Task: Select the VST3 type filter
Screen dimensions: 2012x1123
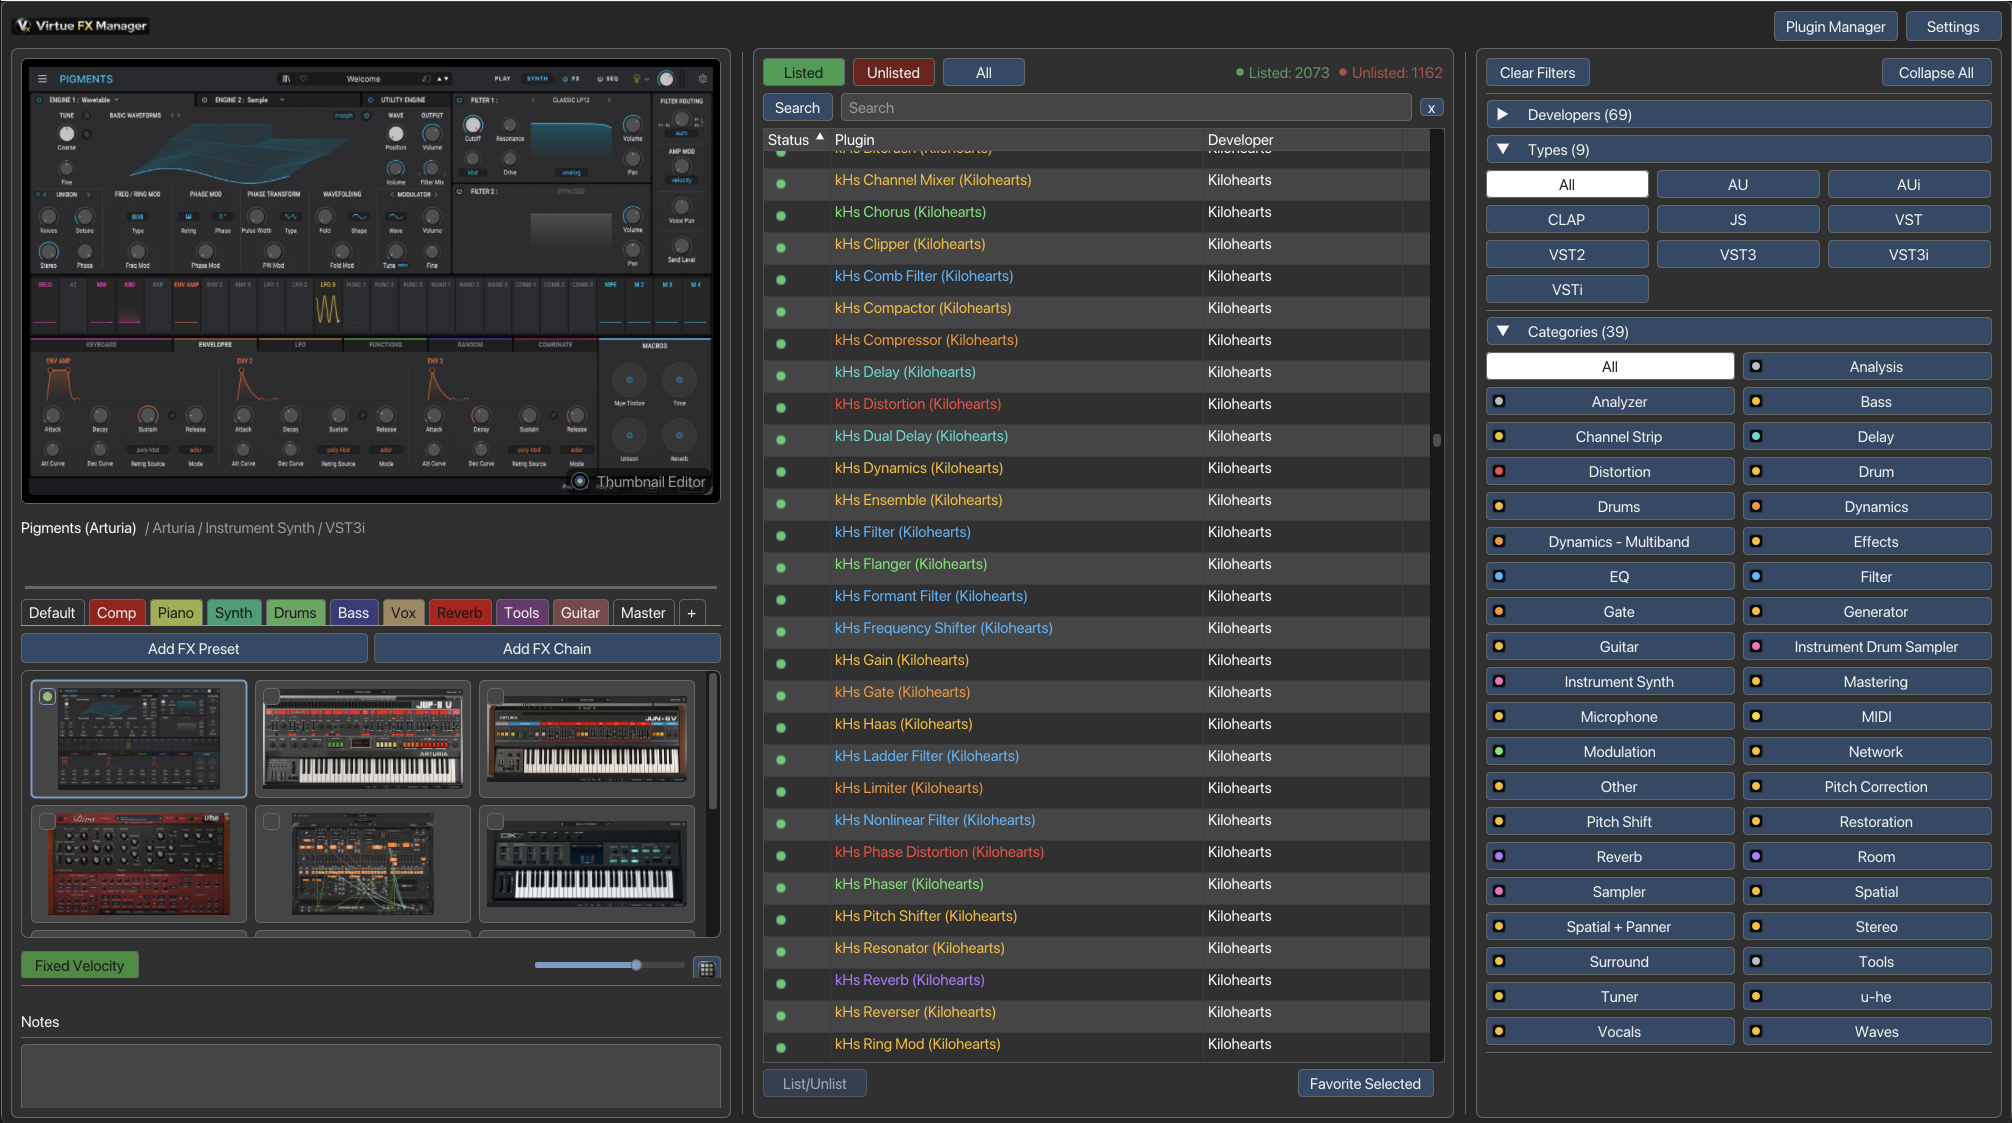Action: coord(1738,254)
